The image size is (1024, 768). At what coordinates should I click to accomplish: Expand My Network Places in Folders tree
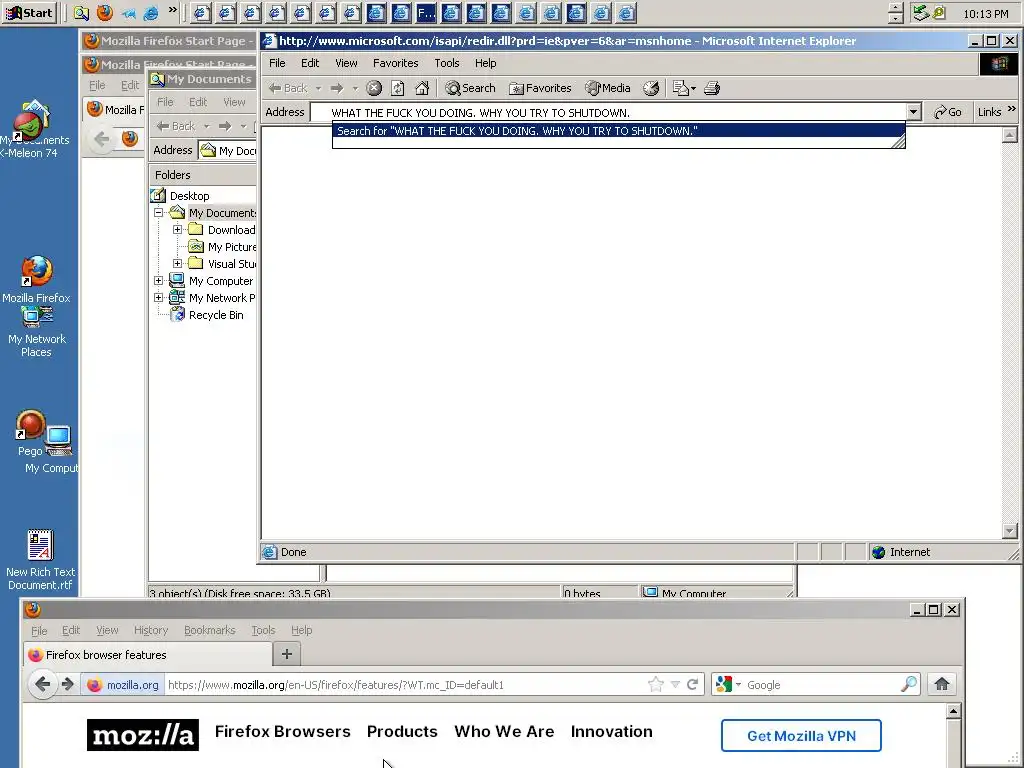[158, 298]
